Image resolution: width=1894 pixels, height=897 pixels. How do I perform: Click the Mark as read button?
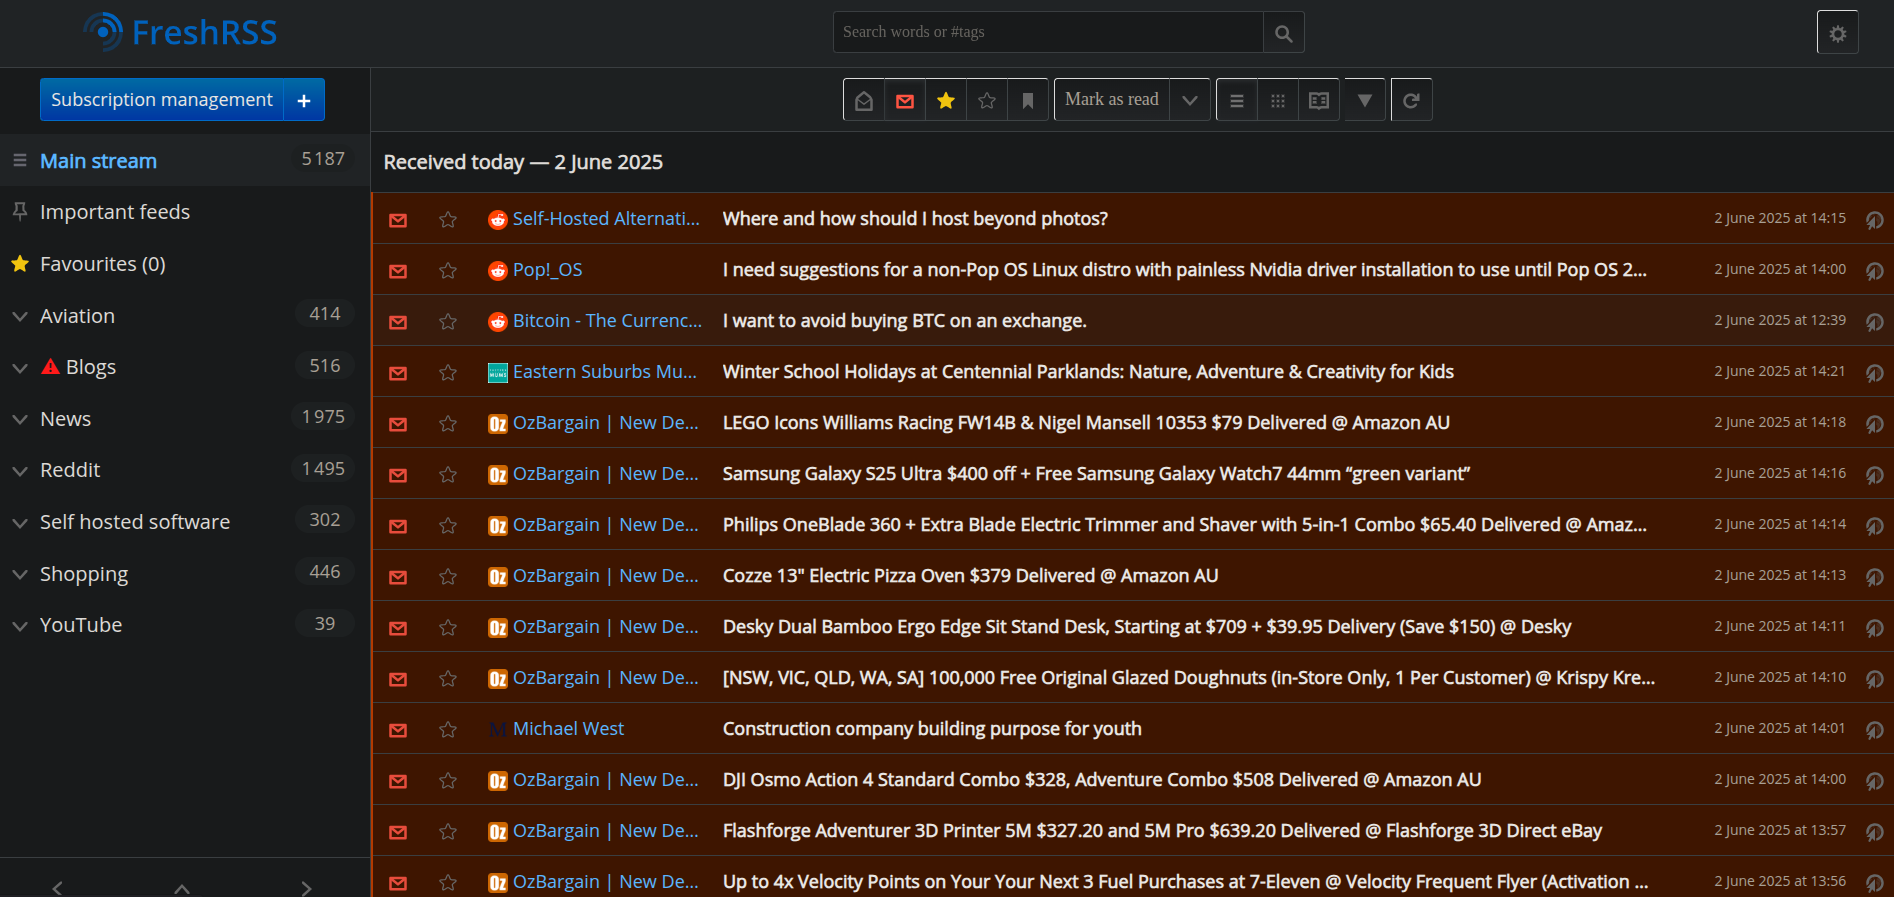[1112, 100]
